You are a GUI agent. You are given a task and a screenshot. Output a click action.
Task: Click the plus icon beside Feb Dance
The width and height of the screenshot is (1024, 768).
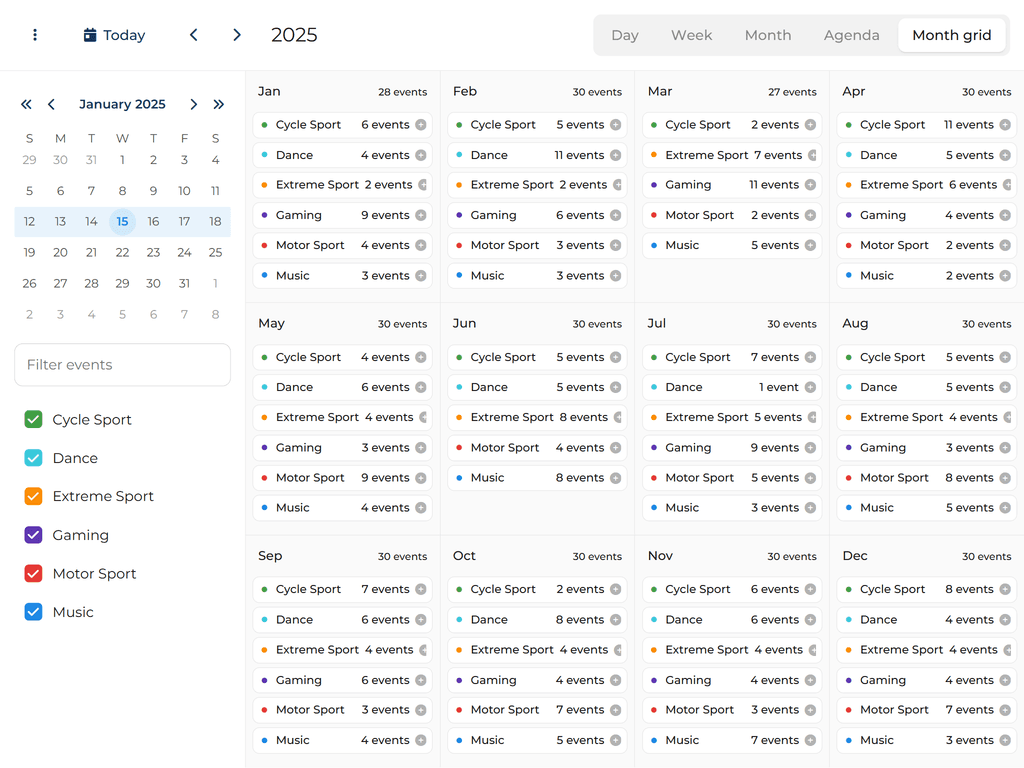pos(616,155)
